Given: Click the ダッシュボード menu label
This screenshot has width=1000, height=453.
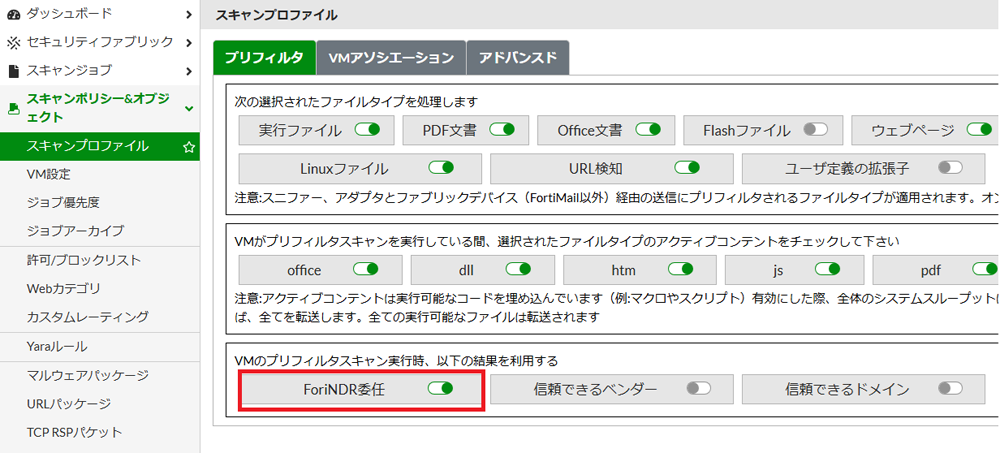Looking at the screenshot, I should coord(69,13).
